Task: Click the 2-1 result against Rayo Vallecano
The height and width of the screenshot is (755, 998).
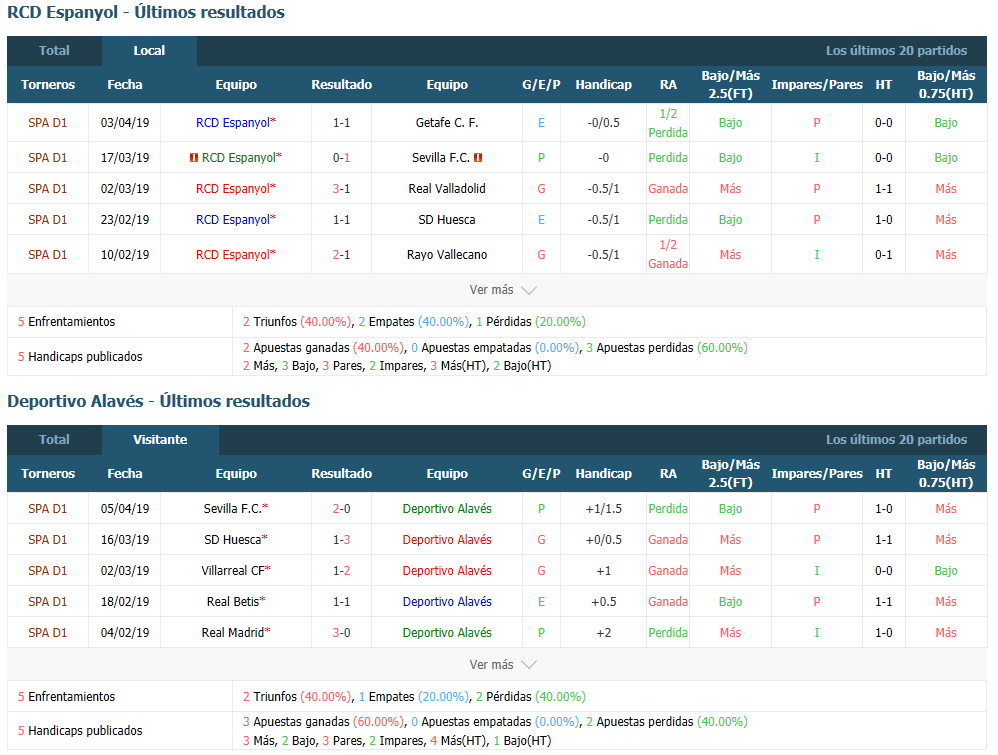Action: coord(341,255)
